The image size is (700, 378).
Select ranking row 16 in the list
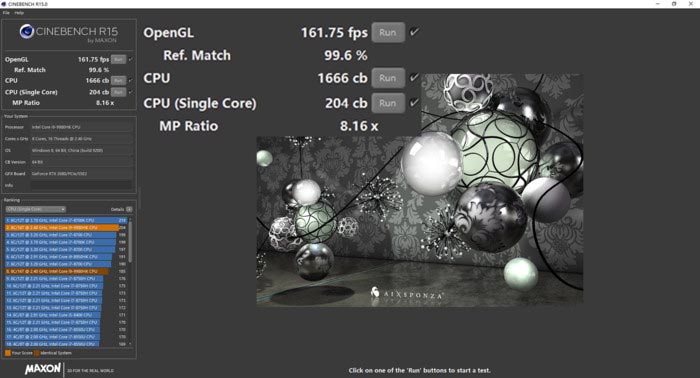point(66,330)
